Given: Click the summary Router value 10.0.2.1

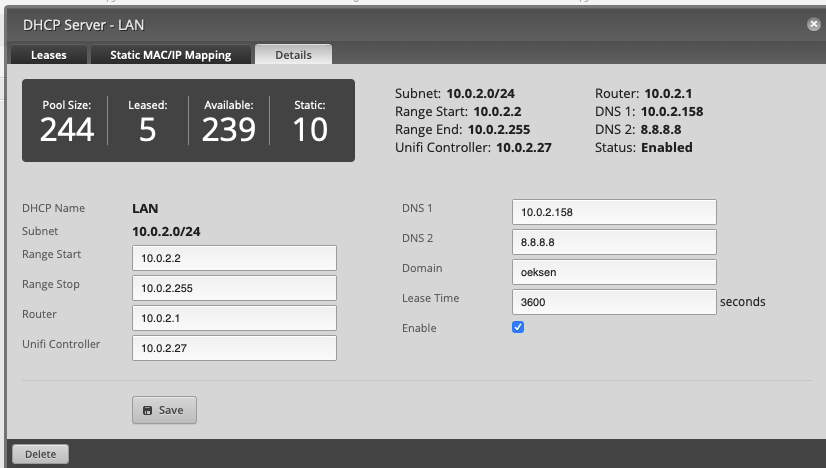Looking at the screenshot, I should pos(668,94).
